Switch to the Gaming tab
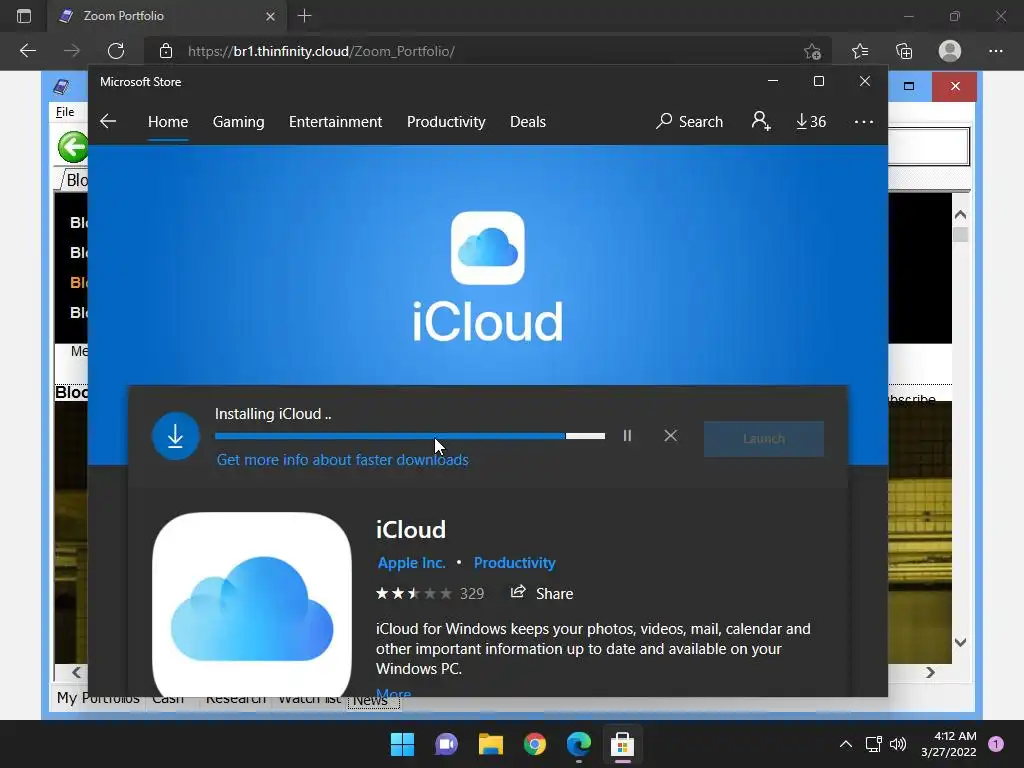This screenshot has height=768, width=1024. [x=238, y=121]
